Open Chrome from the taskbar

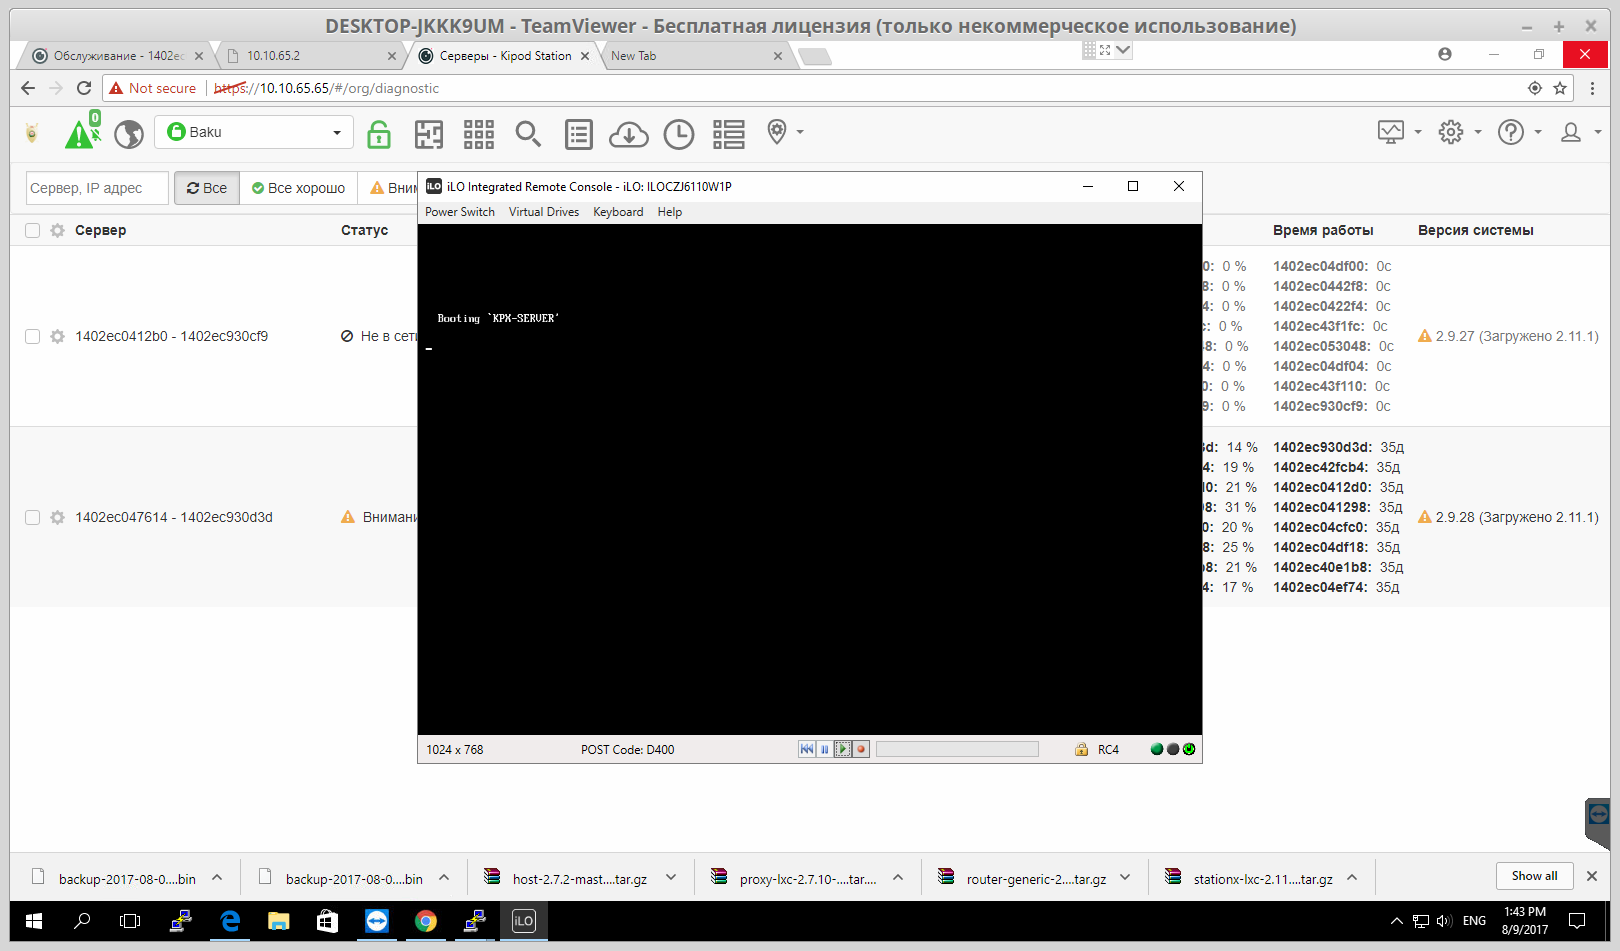[426, 921]
